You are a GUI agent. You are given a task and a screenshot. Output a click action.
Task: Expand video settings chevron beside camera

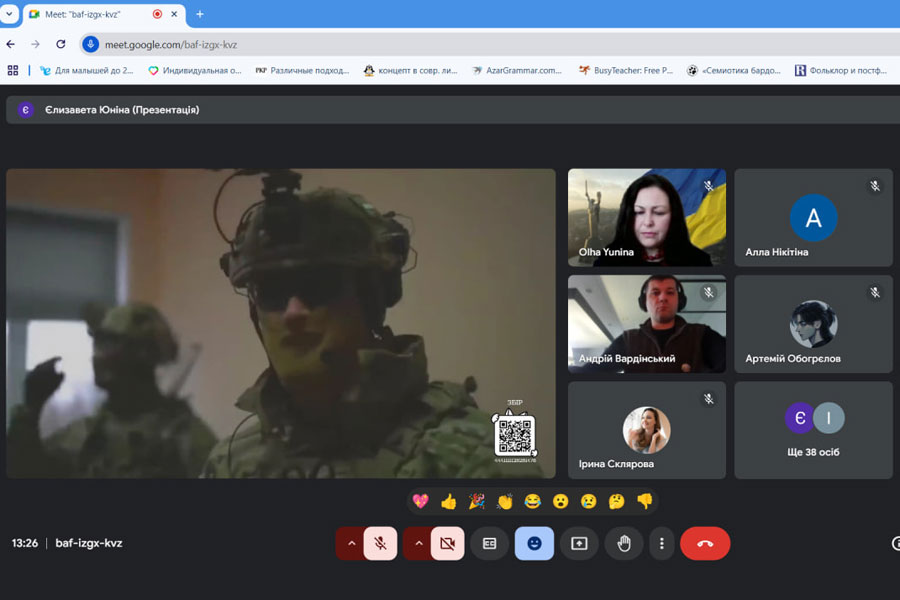(418, 543)
